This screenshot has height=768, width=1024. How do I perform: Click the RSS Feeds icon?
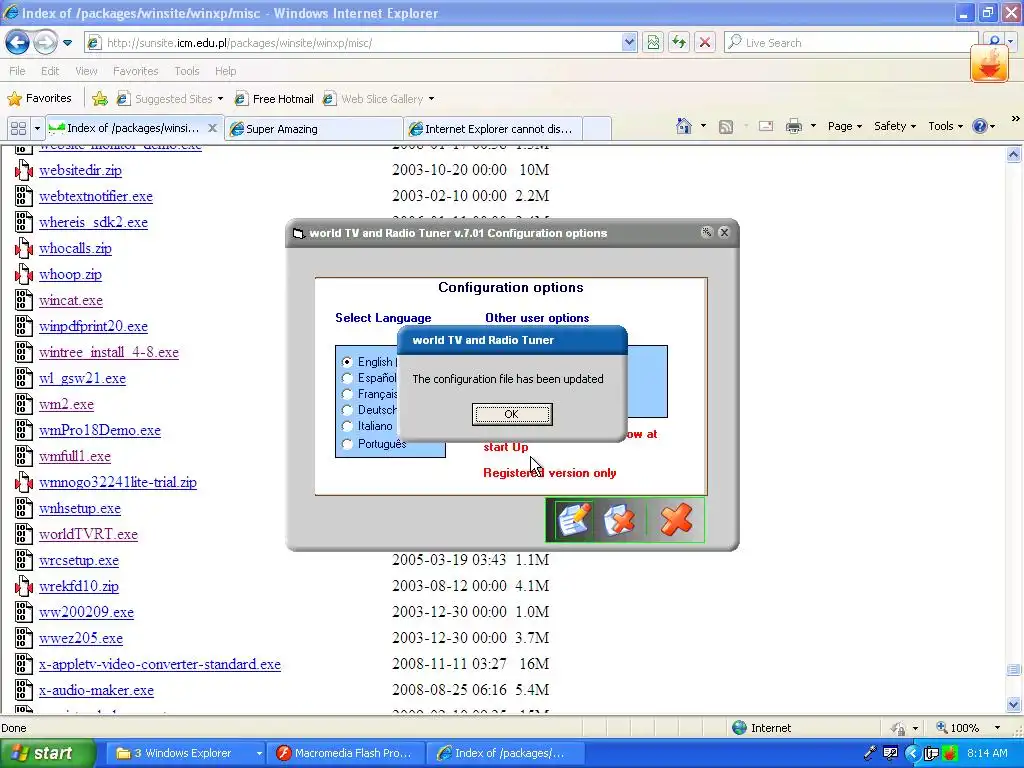click(726, 127)
